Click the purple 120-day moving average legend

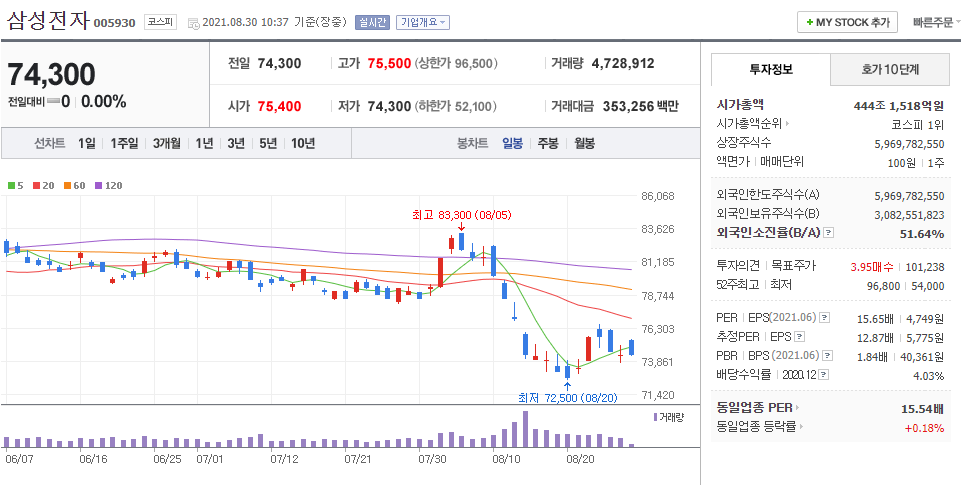pyautogui.click(x=108, y=186)
